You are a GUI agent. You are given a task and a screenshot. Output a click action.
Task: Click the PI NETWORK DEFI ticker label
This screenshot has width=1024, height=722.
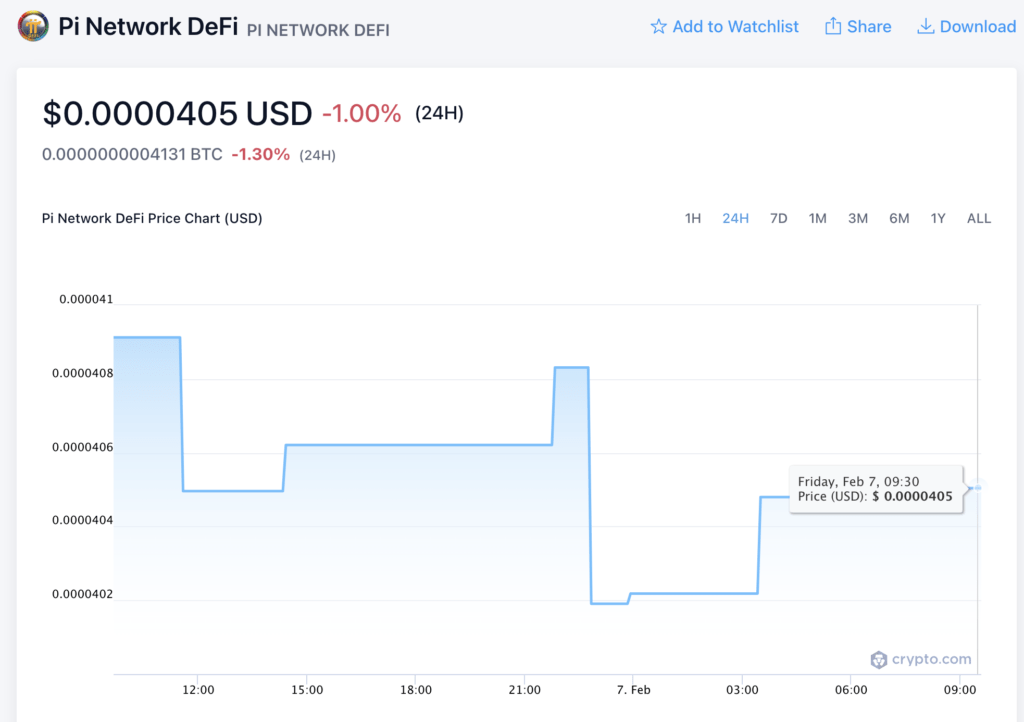pos(318,30)
